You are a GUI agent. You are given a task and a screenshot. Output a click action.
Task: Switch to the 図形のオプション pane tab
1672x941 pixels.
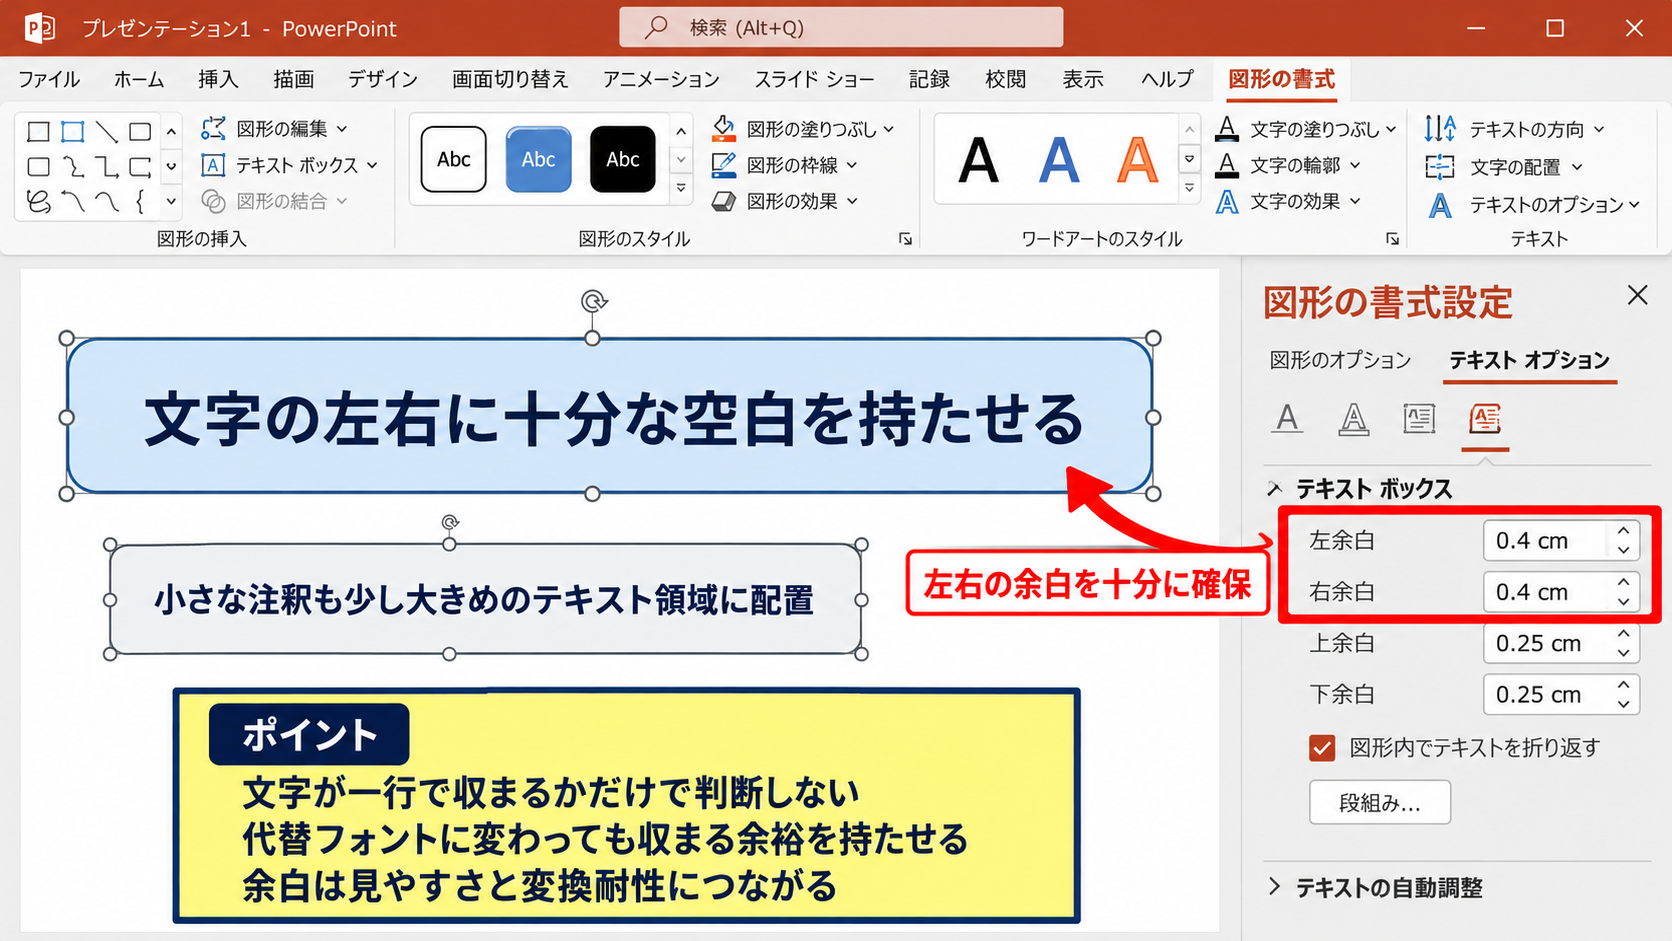[x=1340, y=360]
